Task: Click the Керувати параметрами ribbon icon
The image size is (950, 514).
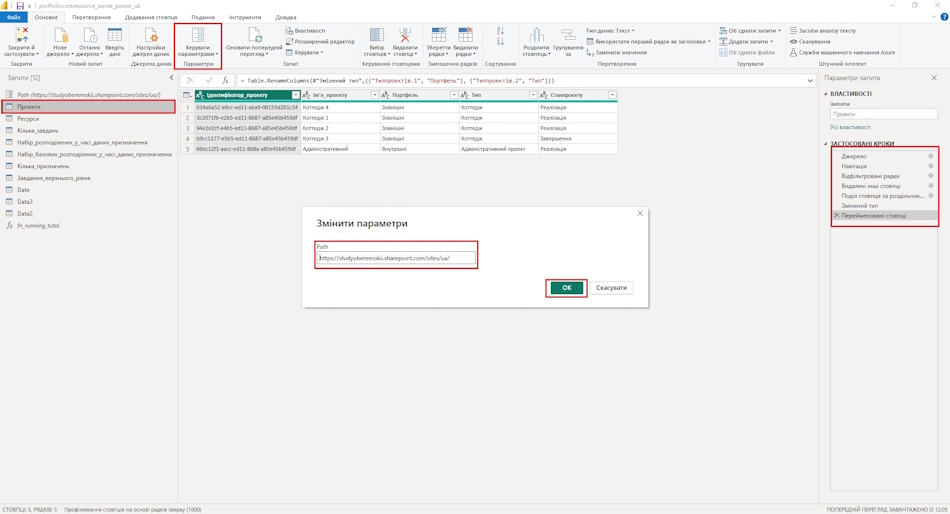Action: pyautogui.click(x=198, y=35)
